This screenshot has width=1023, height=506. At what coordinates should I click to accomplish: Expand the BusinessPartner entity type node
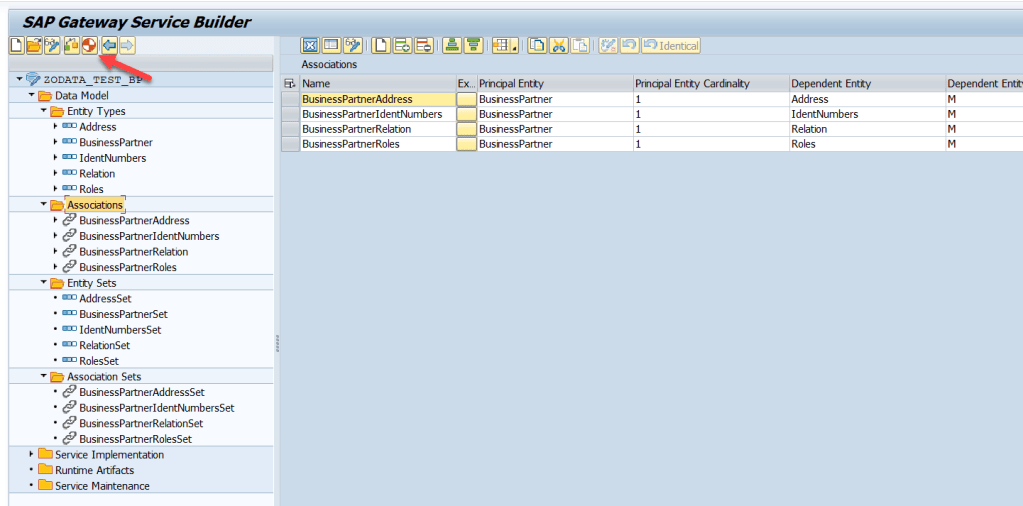pyautogui.click(x=55, y=143)
